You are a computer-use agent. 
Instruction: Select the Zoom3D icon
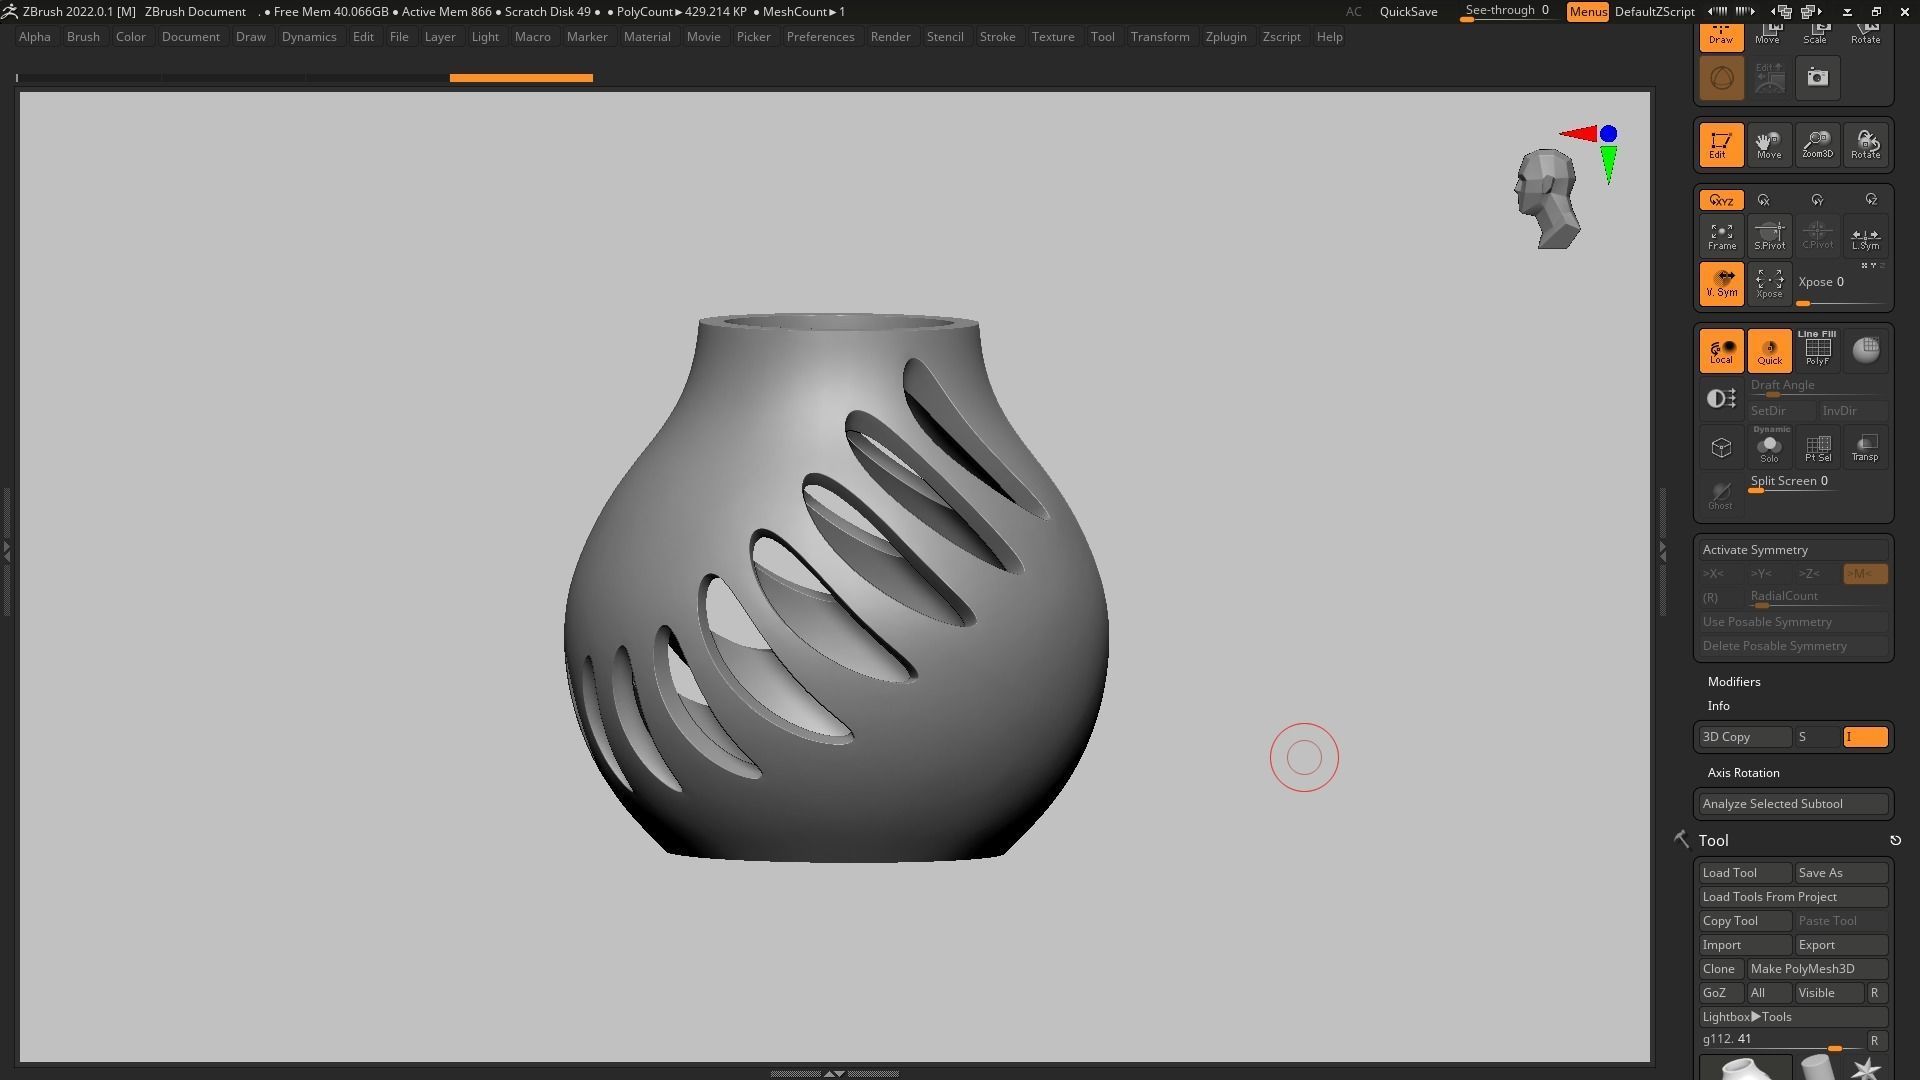pyautogui.click(x=1817, y=145)
